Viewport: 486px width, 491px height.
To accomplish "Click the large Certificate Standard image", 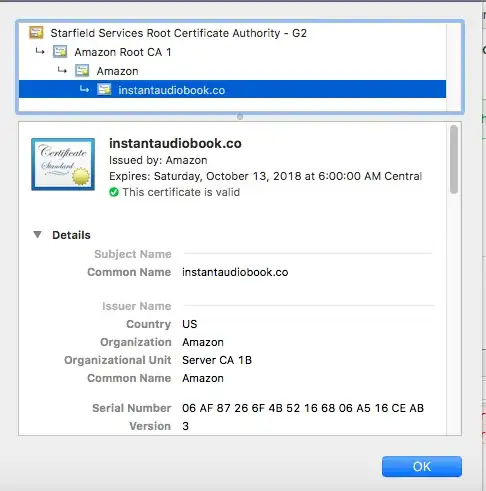I will [x=63, y=164].
